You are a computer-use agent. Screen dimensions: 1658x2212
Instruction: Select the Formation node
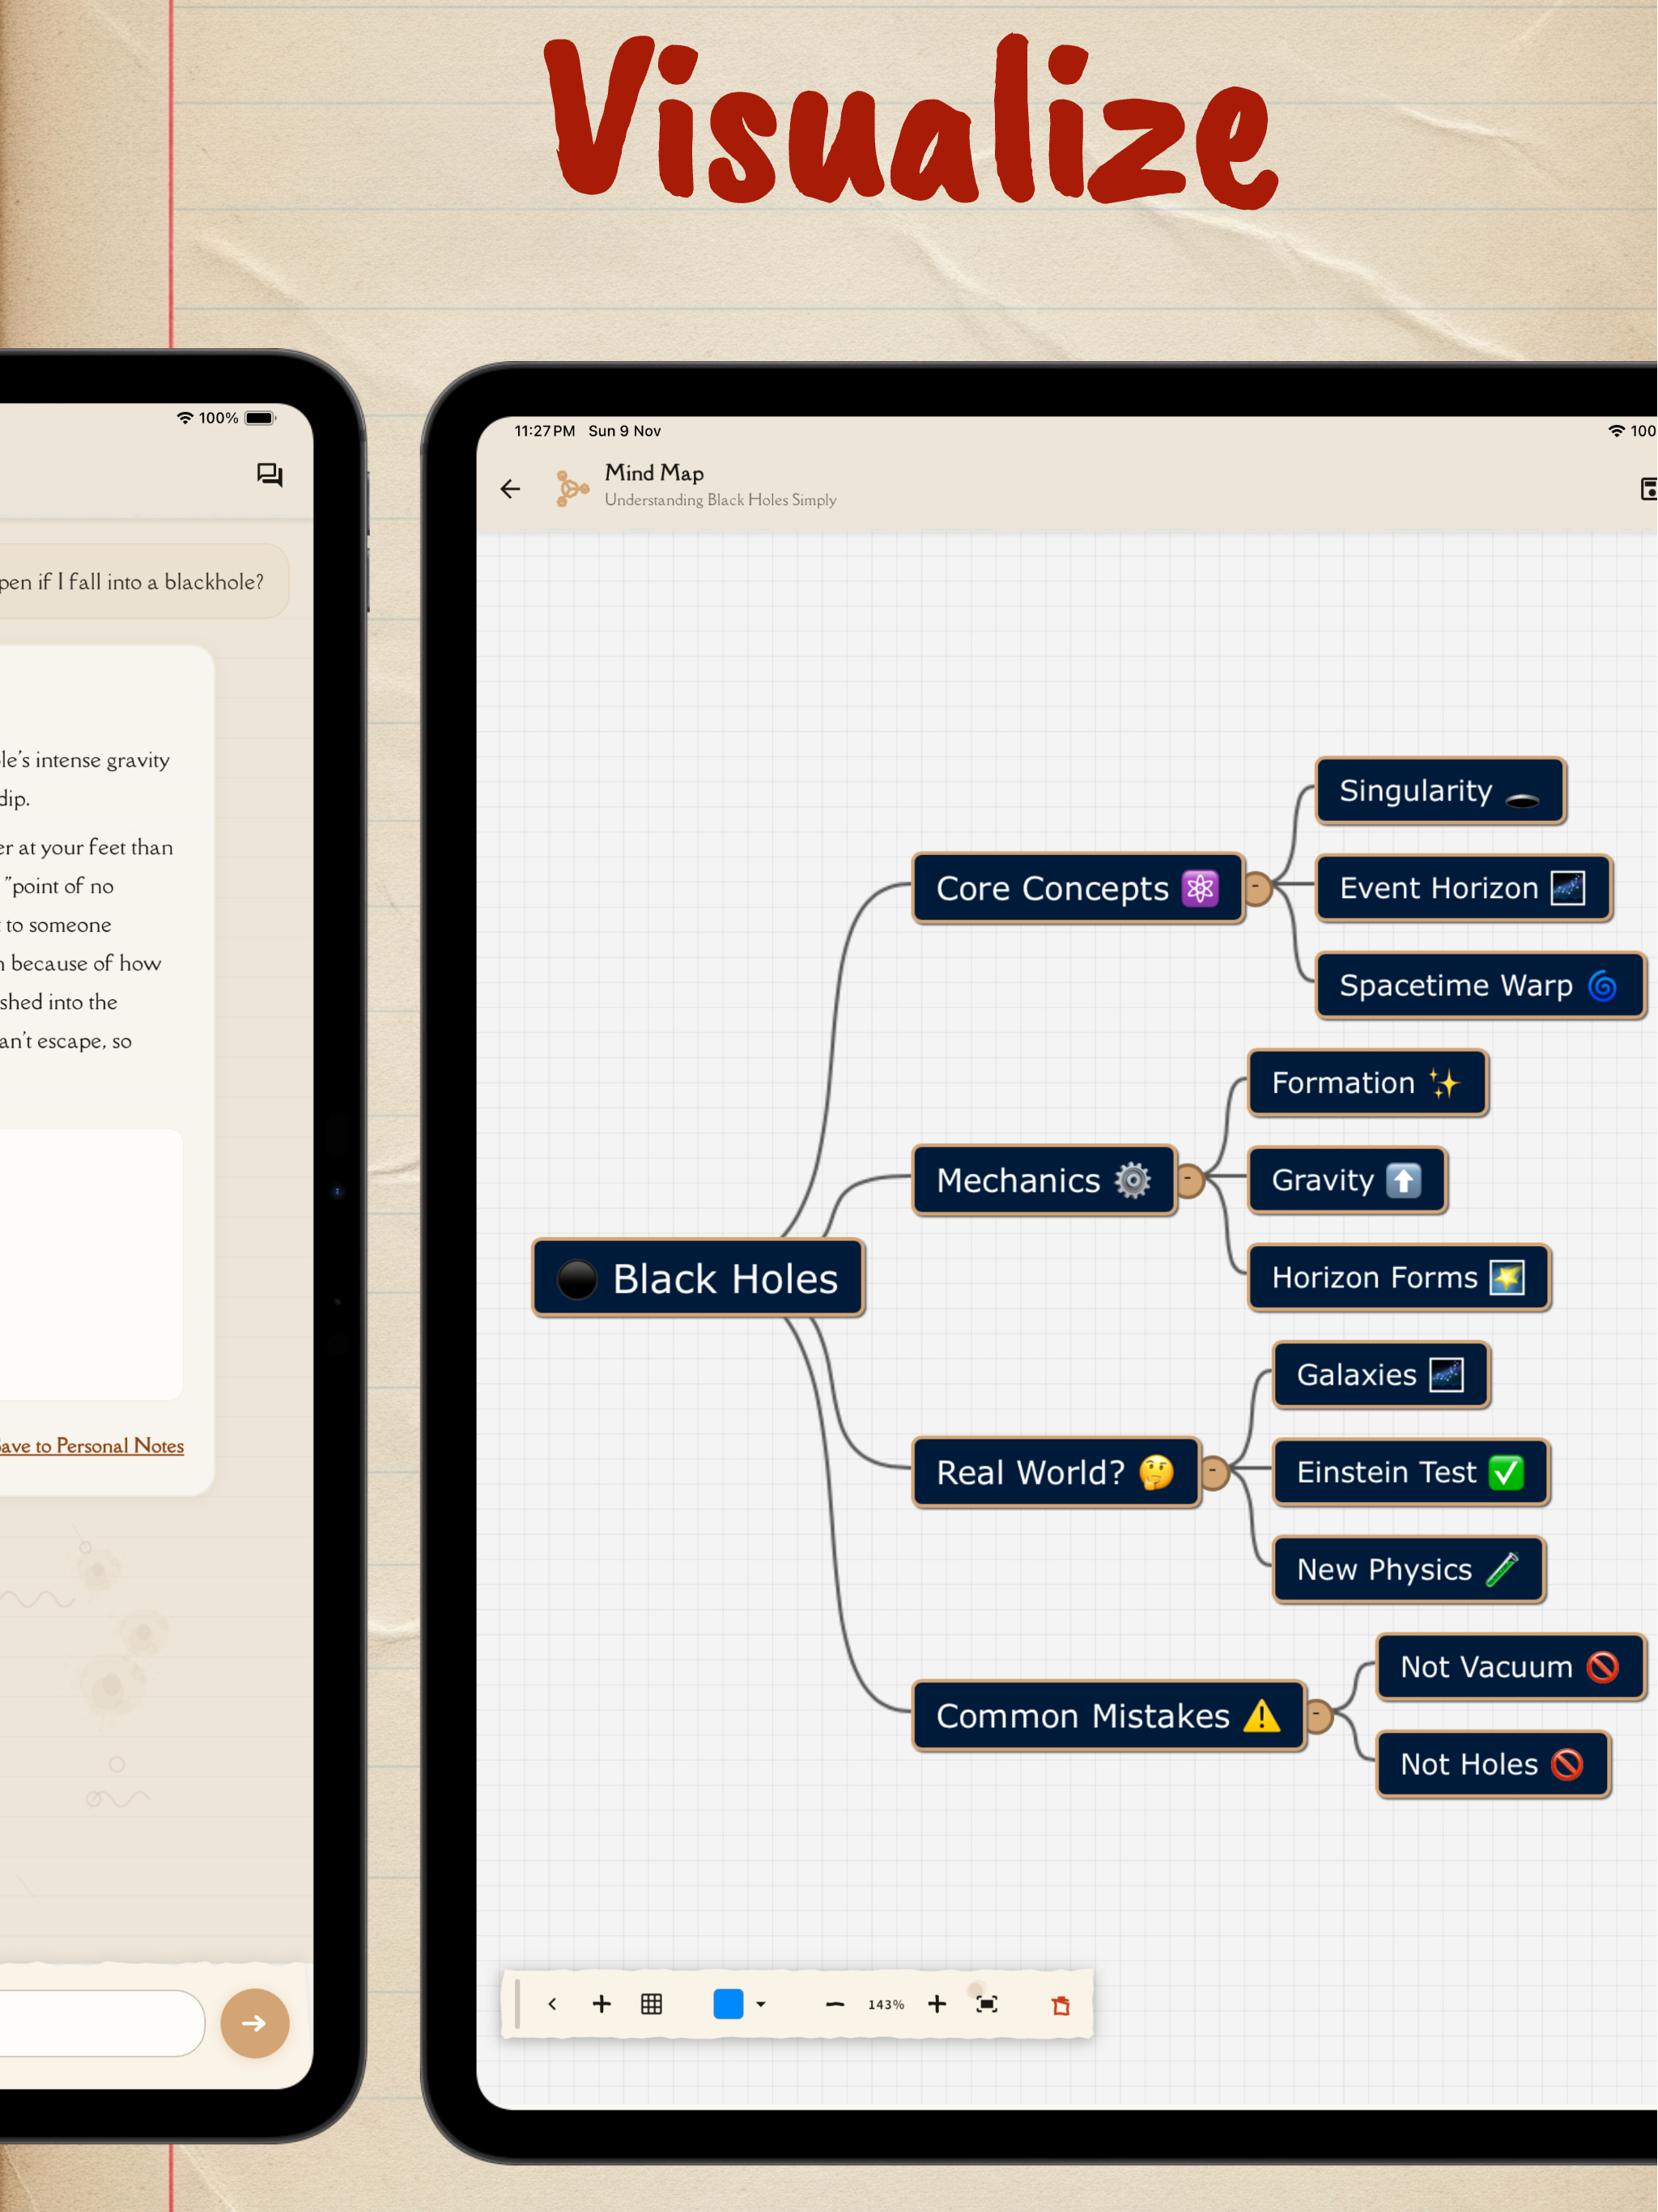[1368, 1082]
